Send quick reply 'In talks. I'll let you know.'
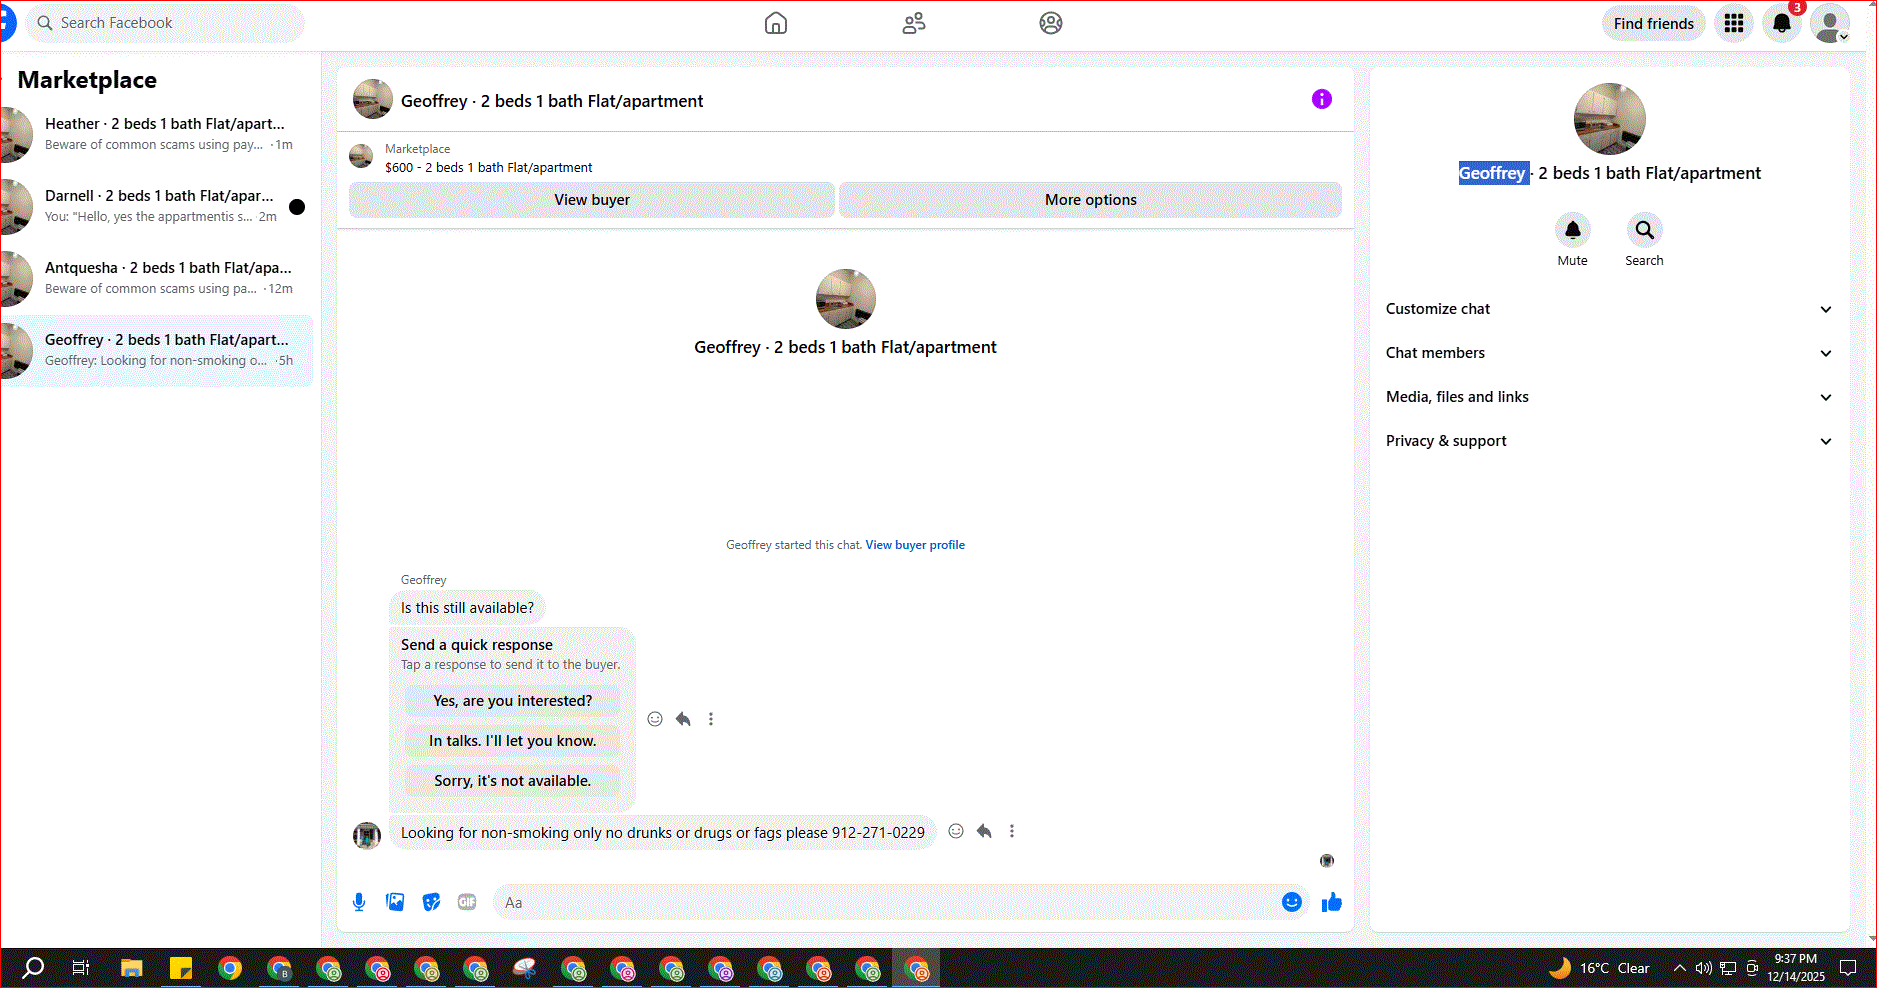This screenshot has height=988, width=1877. 512,741
